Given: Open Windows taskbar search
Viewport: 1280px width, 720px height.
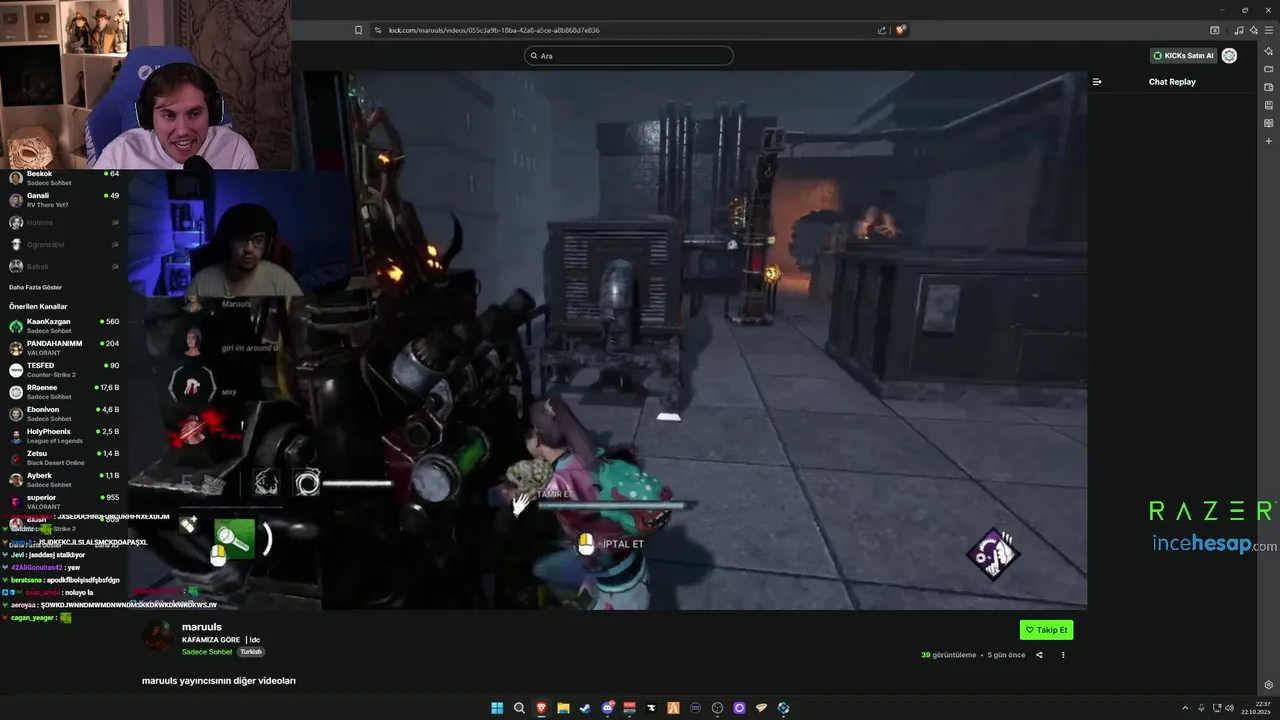Looking at the screenshot, I should pyautogui.click(x=519, y=708).
